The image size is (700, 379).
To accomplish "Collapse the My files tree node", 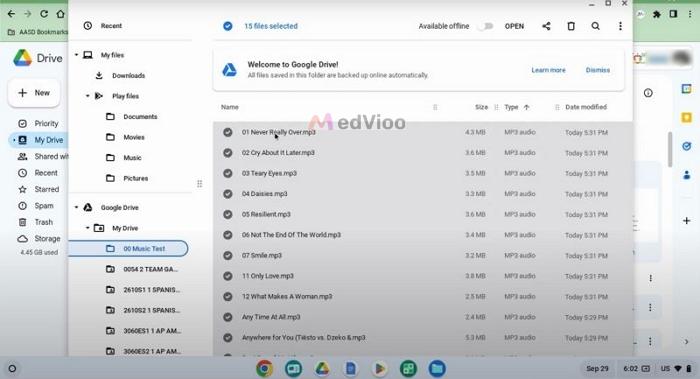I will (76, 55).
